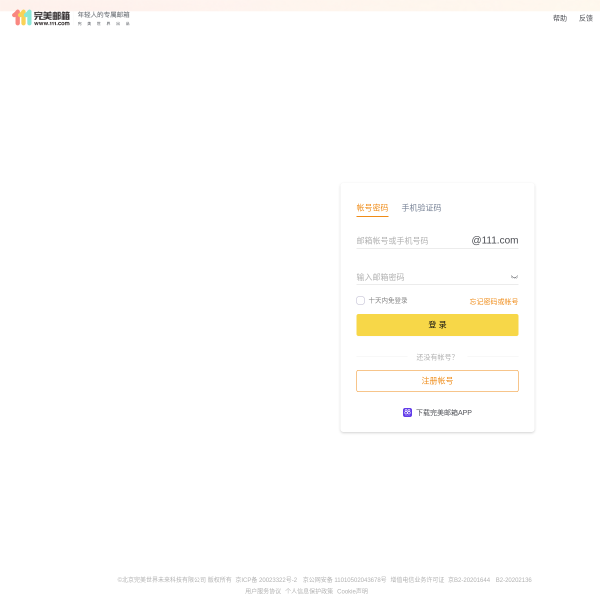Click the 京ICP备 20023322号-2 footer link
This screenshot has width=600, height=600.
click(x=266, y=580)
